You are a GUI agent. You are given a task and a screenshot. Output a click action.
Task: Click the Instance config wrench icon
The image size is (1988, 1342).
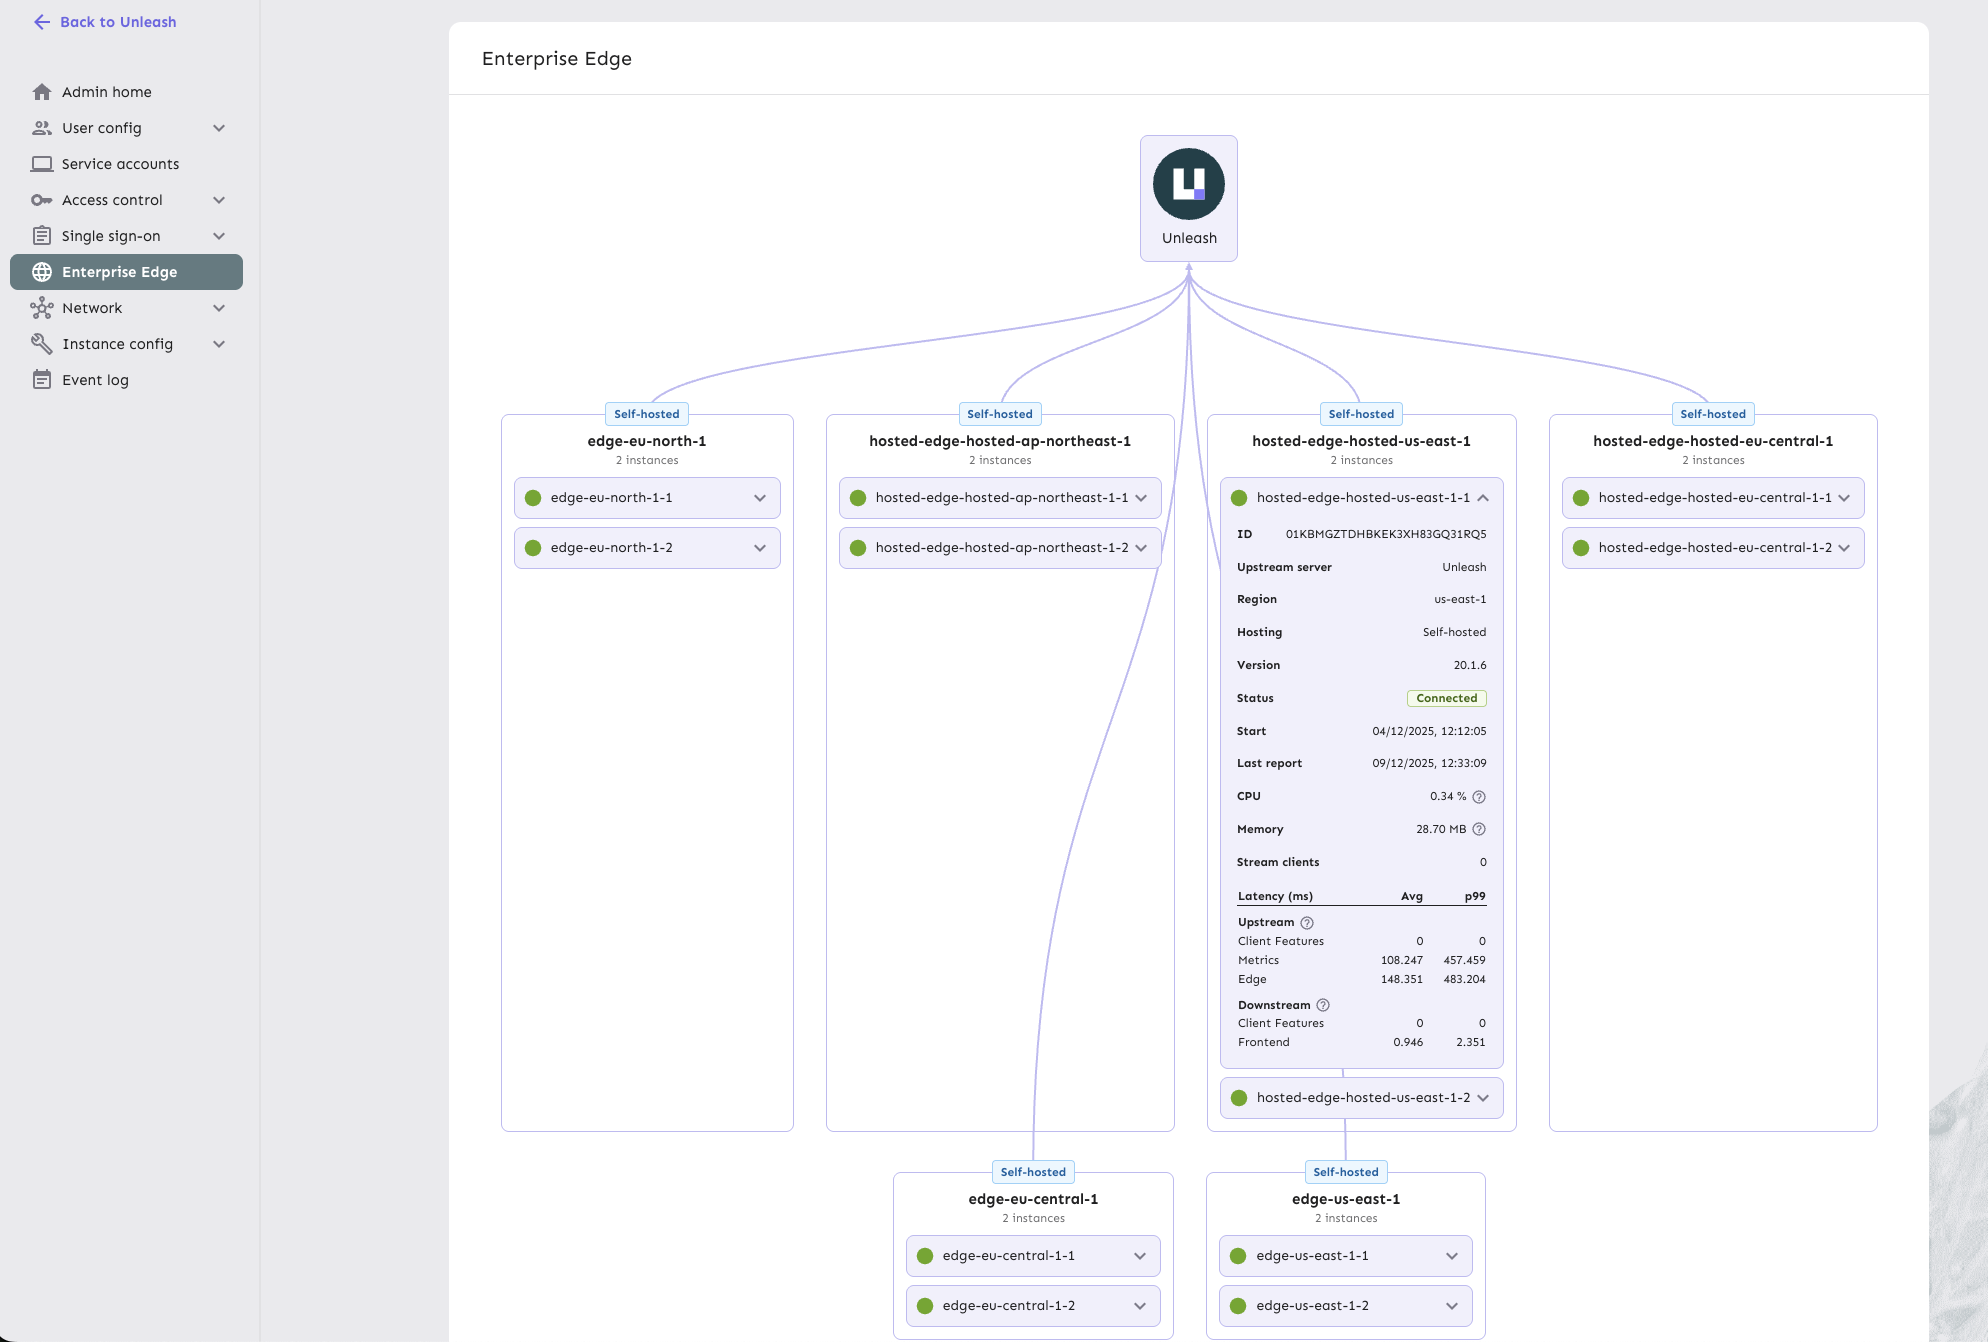pyautogui.click(x=42, y=343)
